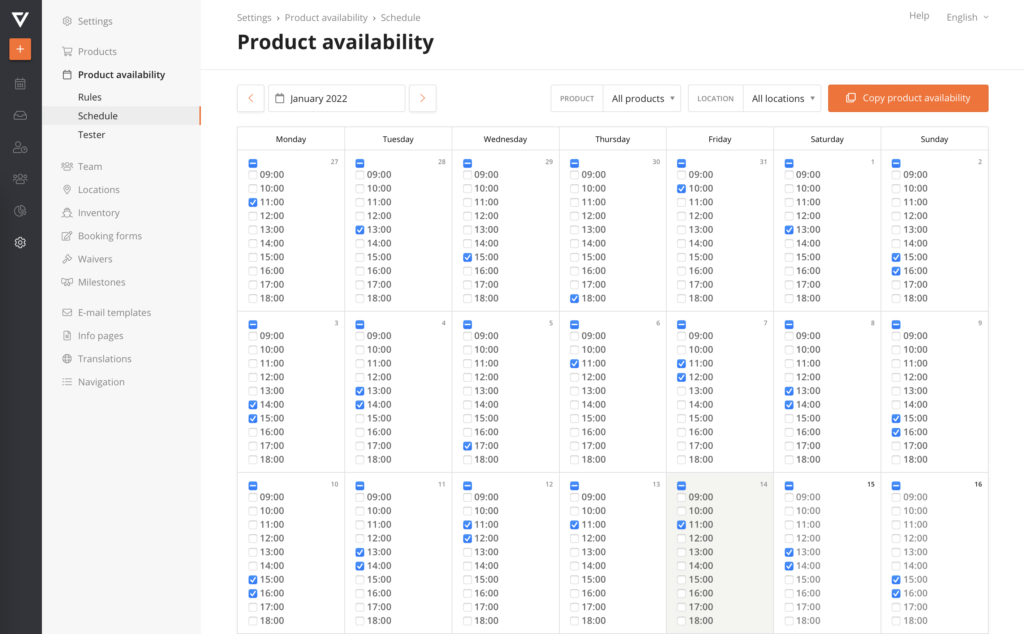The image size is (1024, 634).
Task: Go to previous month with left arrow
Action: [x=250, y=98]
